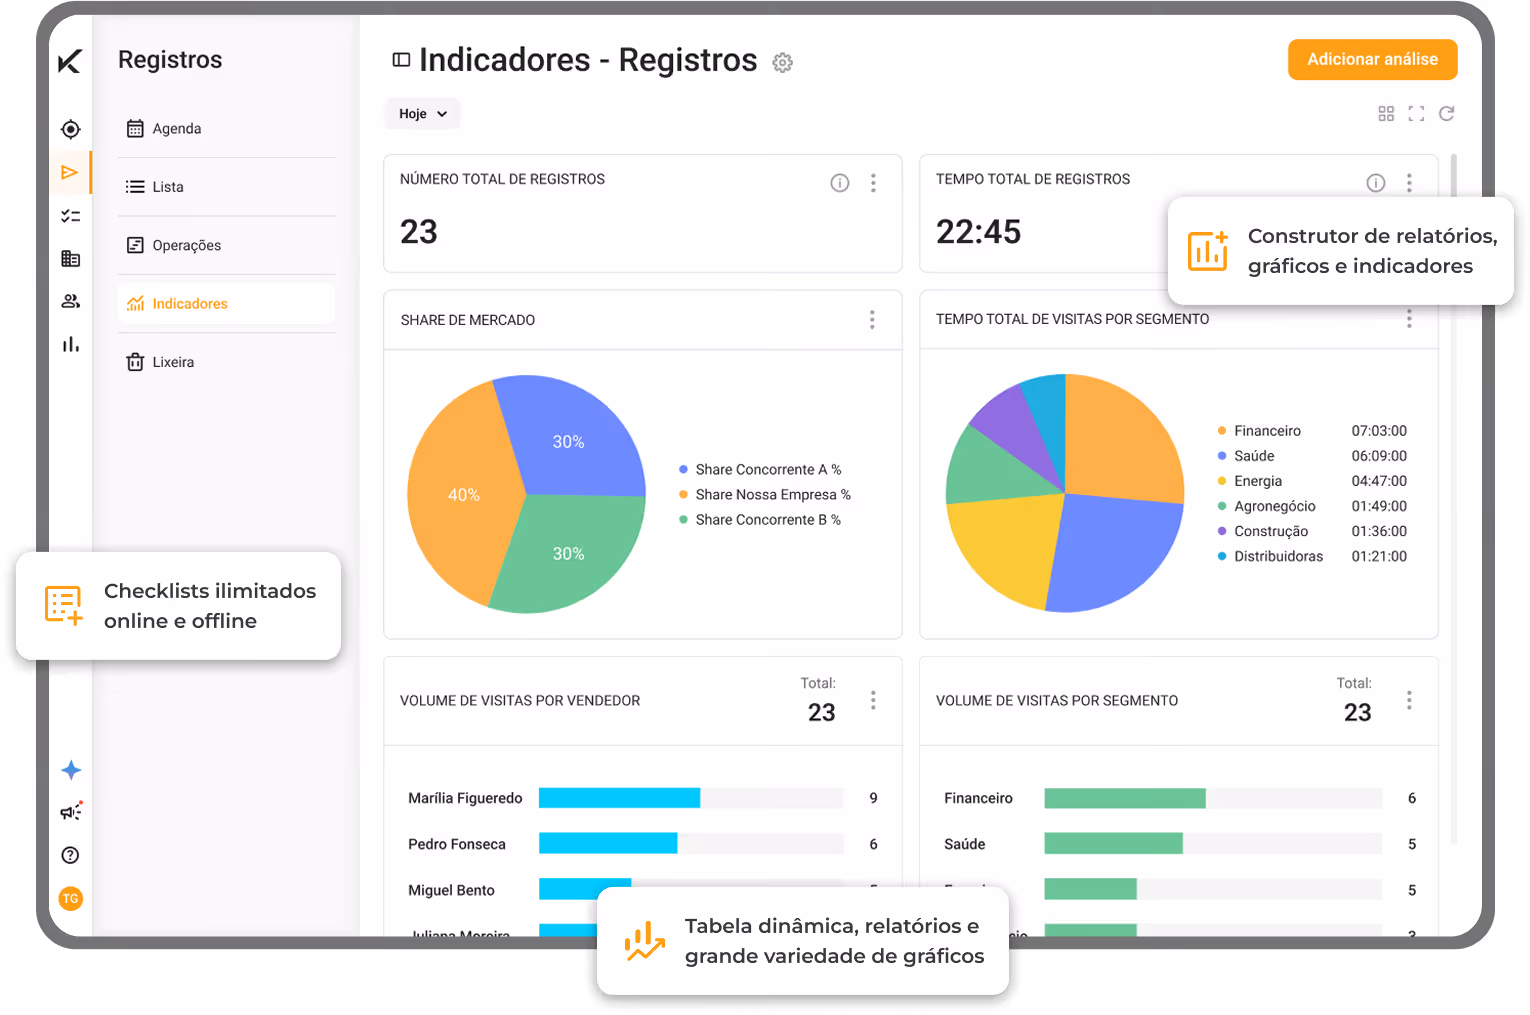Select the orange play/registros sidebar icon
1530x1015 pixels.
point(70,172)
